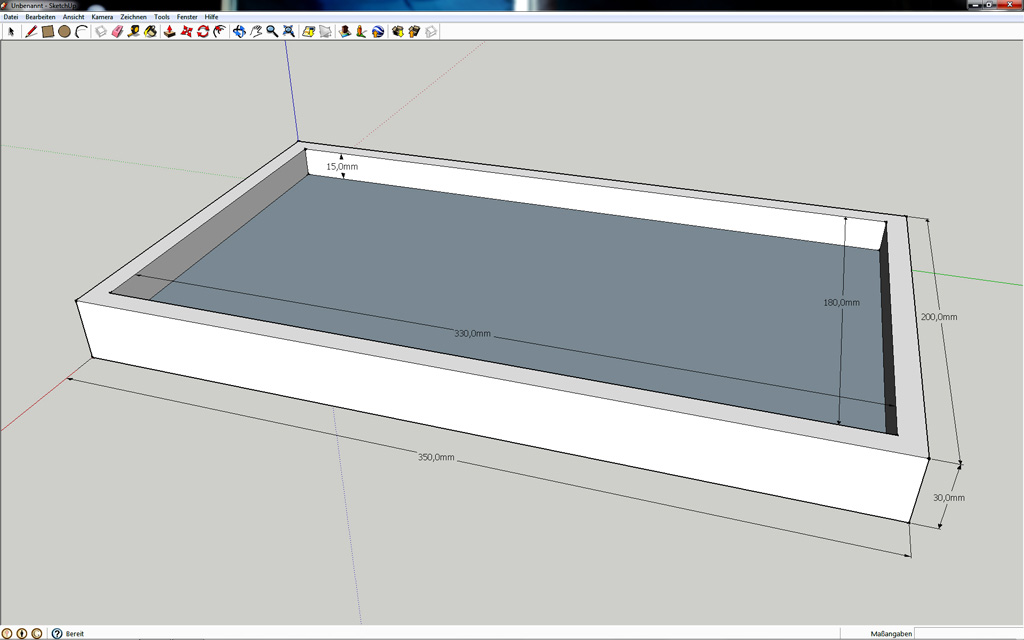Pick the pink Eraser tool

coord(117,31)
